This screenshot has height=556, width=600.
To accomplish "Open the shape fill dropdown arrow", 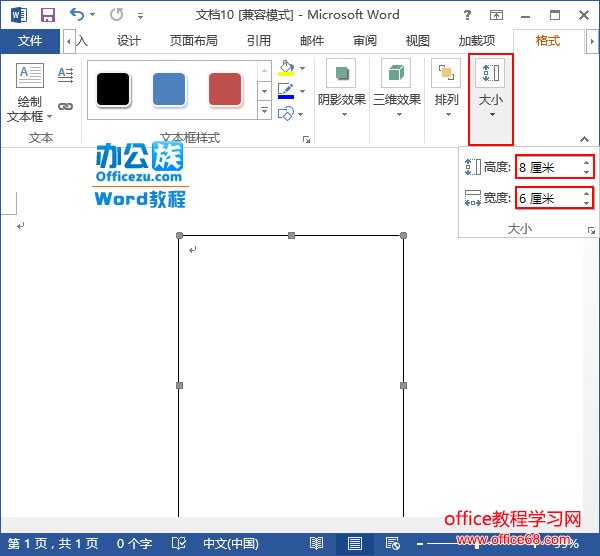I will tap(302, 68).
